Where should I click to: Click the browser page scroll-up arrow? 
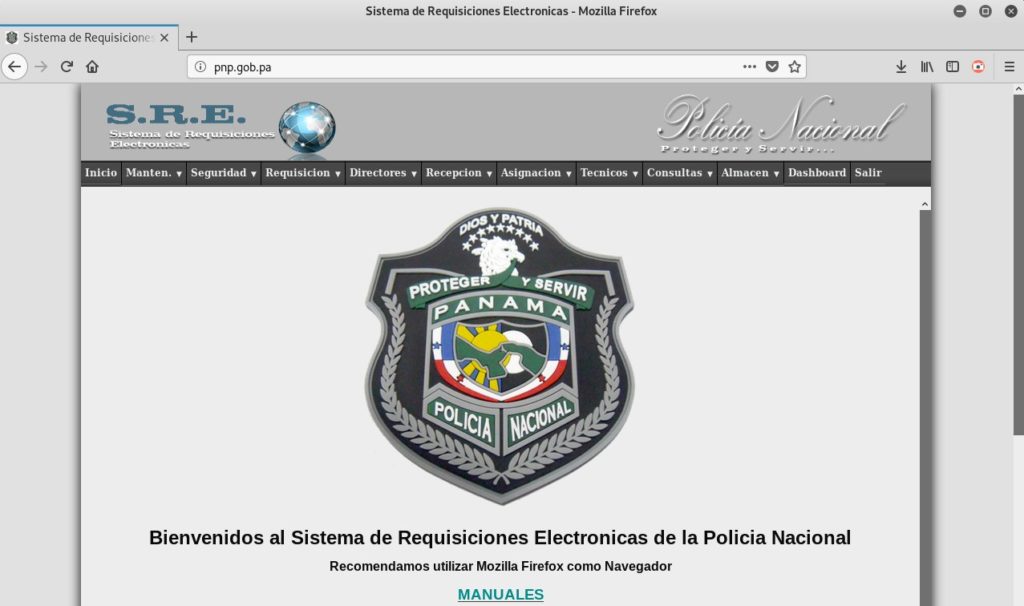(1018, 88)
